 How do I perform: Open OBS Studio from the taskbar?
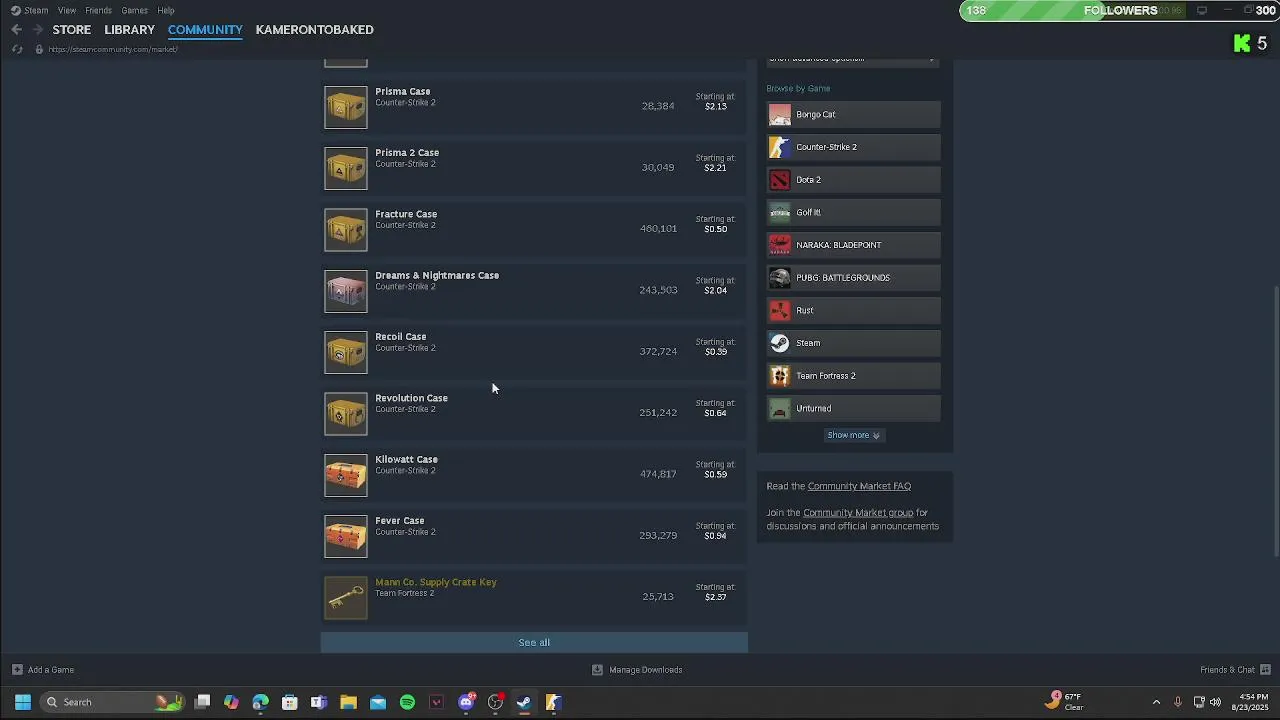click(495, 702)
